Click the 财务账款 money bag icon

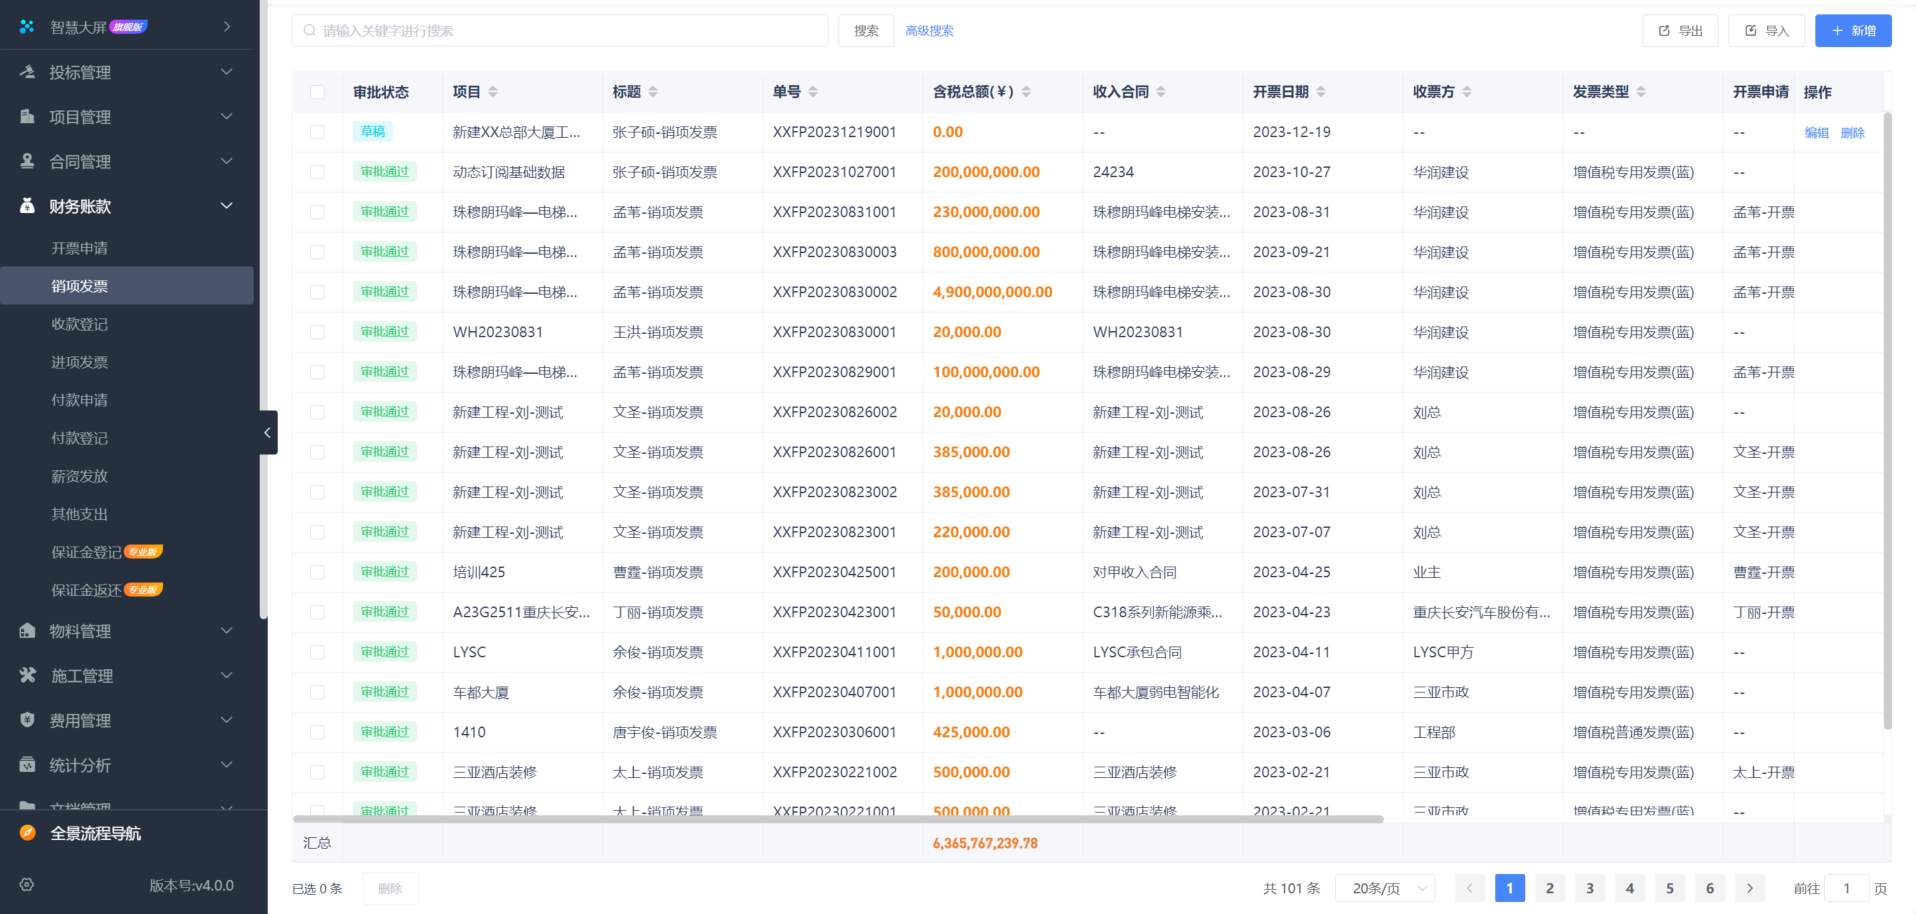(x=27, y=206)
